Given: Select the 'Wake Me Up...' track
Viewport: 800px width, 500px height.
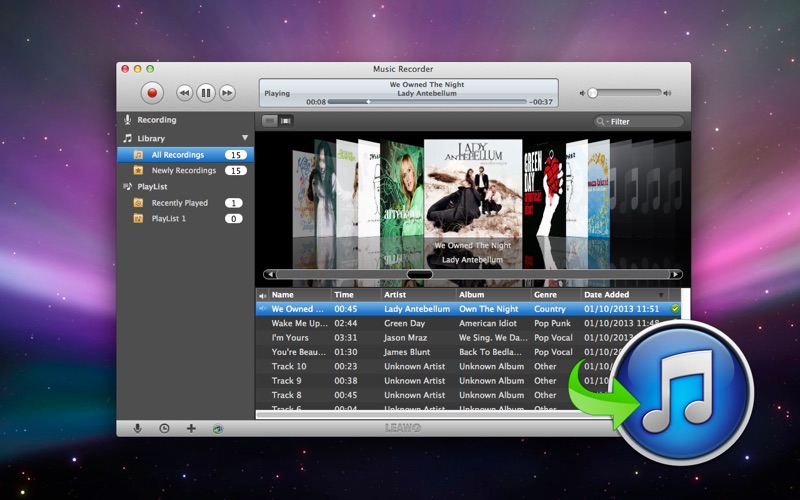Looking at the screenshot, I should pos(299,323).
